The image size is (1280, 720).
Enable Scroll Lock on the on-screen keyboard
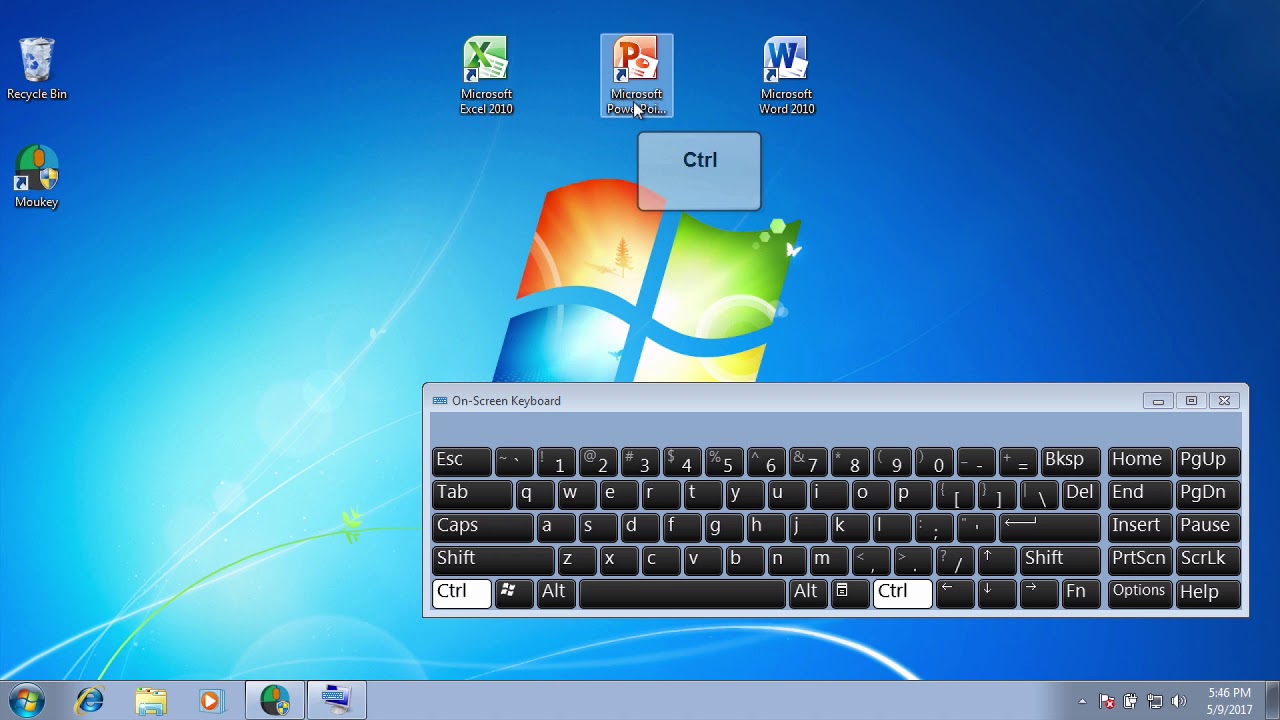tap(1207, 559)
